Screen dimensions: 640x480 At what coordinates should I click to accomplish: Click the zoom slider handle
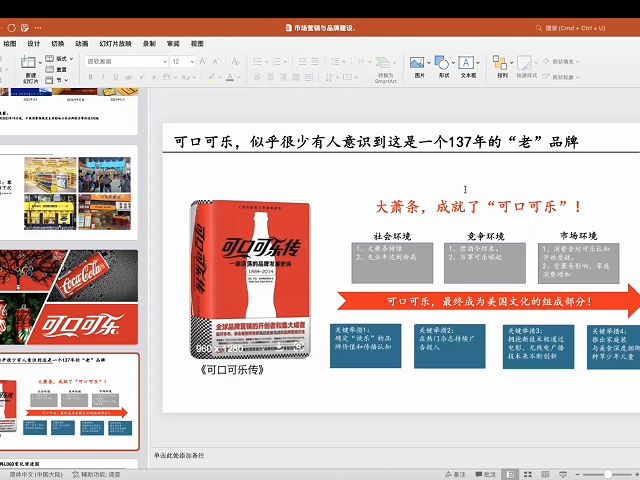(608, 474)
